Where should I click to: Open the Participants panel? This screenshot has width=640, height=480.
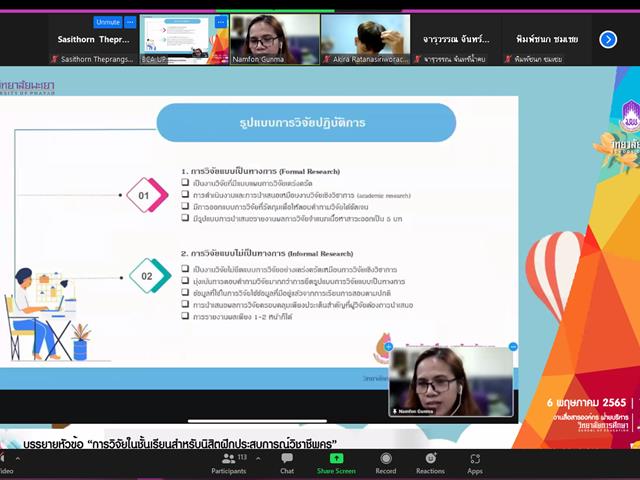tap(229, 464)
